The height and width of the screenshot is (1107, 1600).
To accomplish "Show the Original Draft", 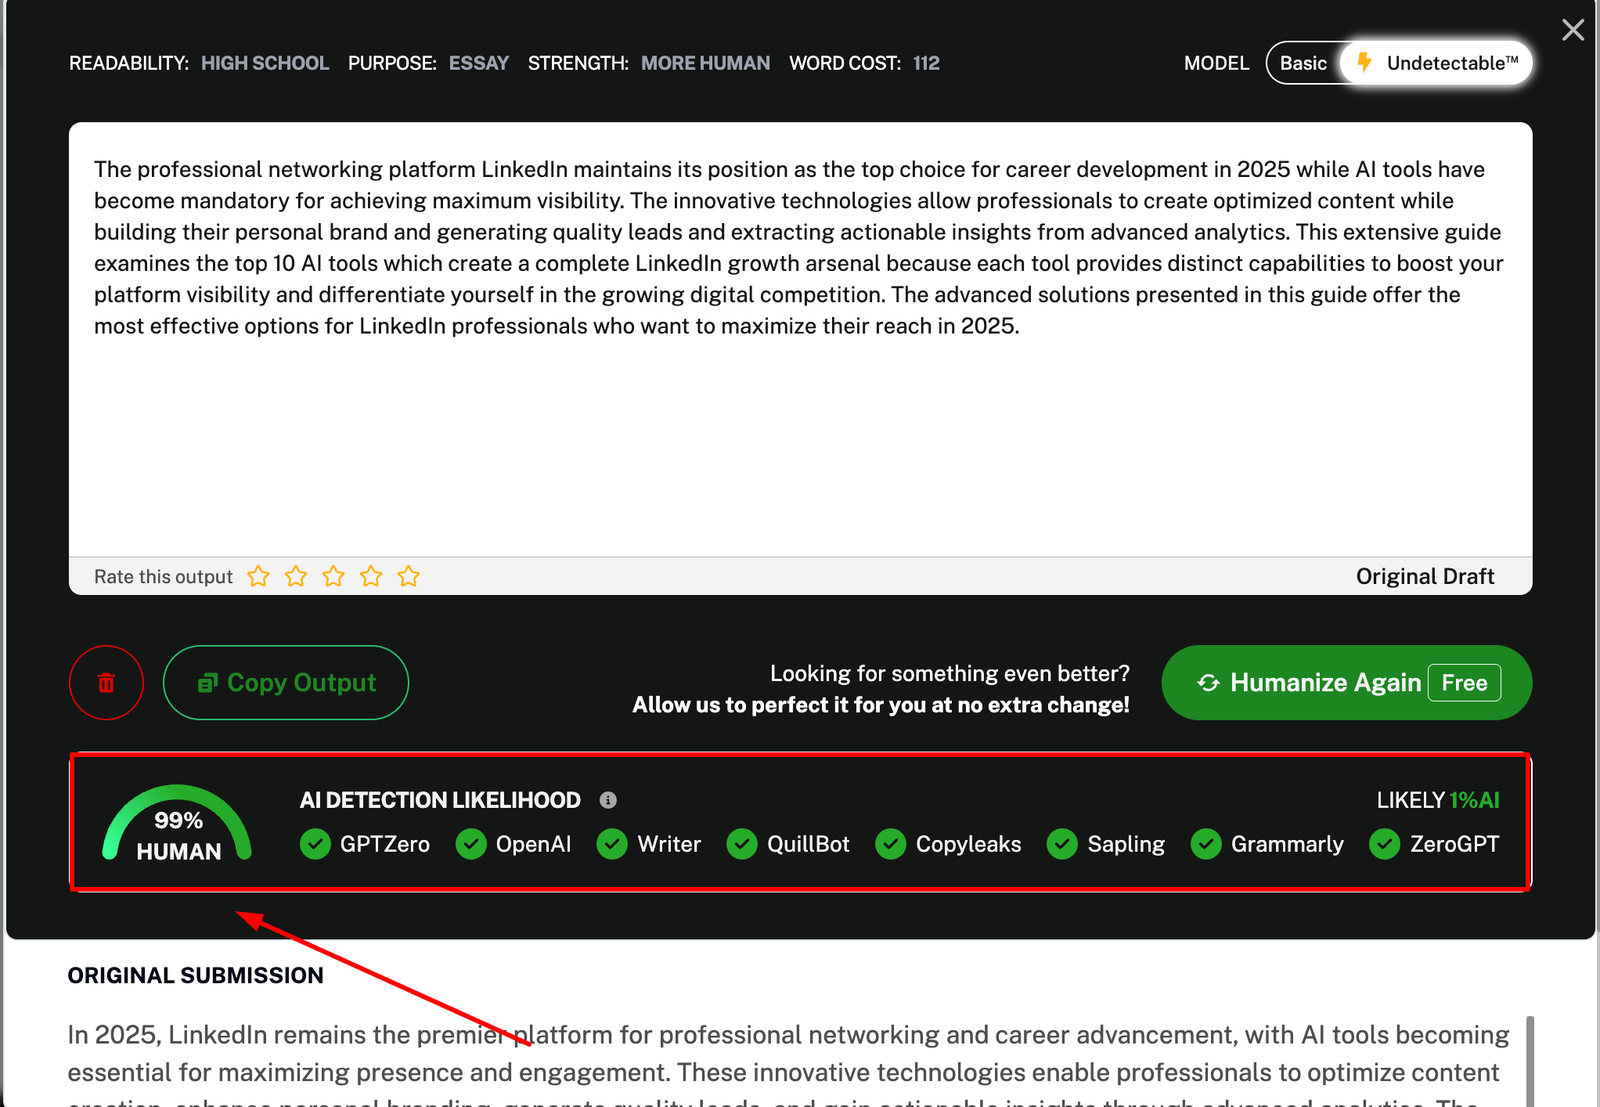I will 1425,576.
